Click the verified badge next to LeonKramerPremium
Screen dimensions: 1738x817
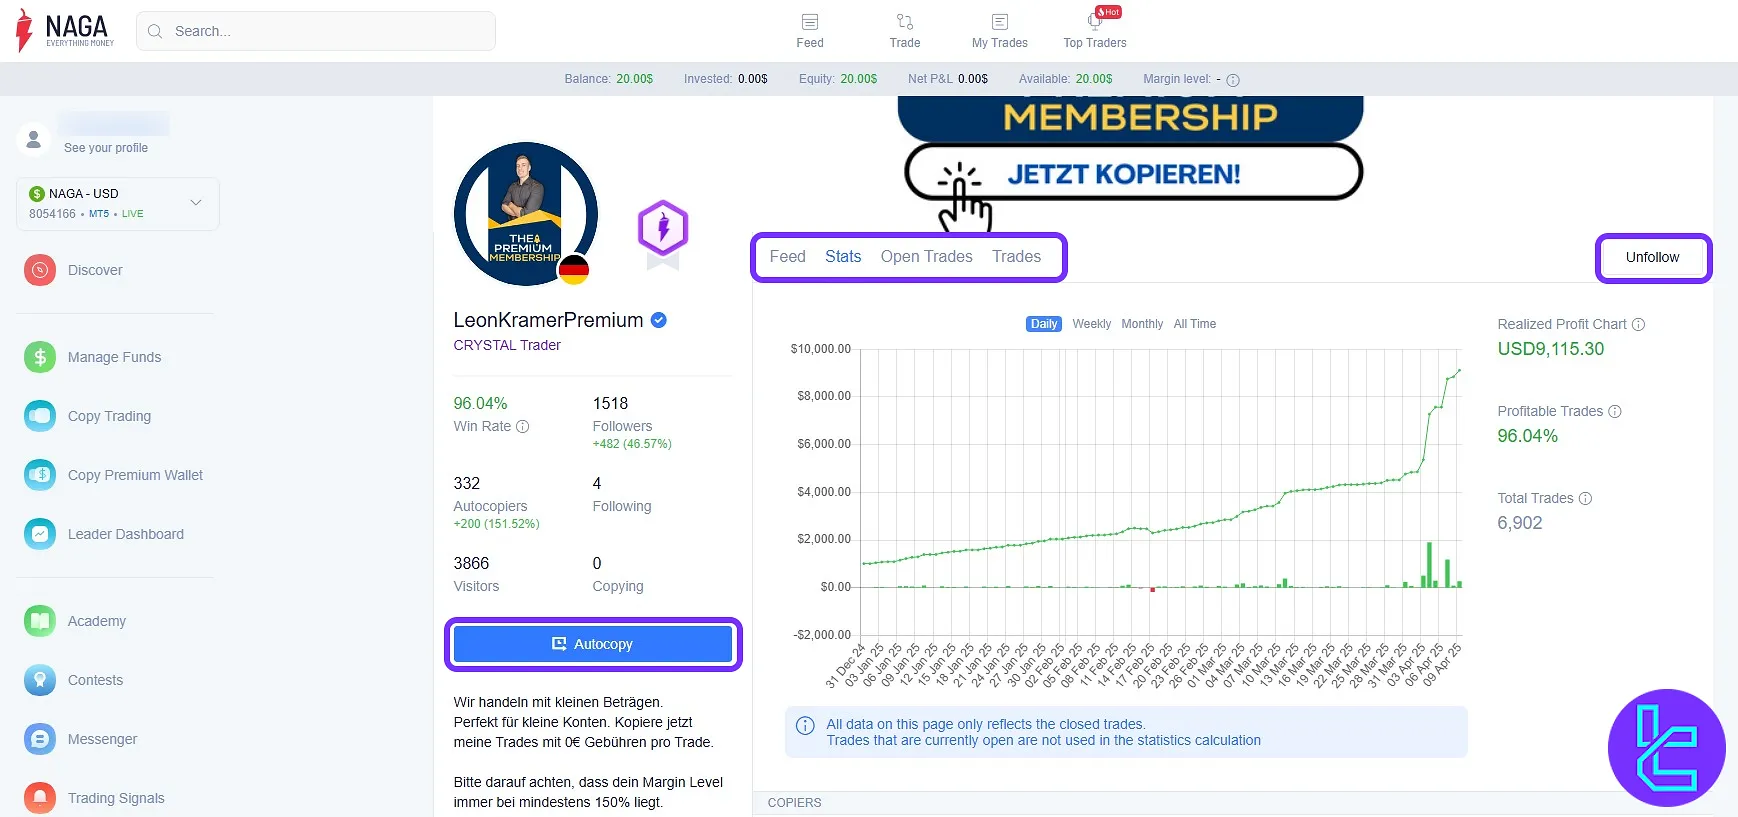click(659, 320)
